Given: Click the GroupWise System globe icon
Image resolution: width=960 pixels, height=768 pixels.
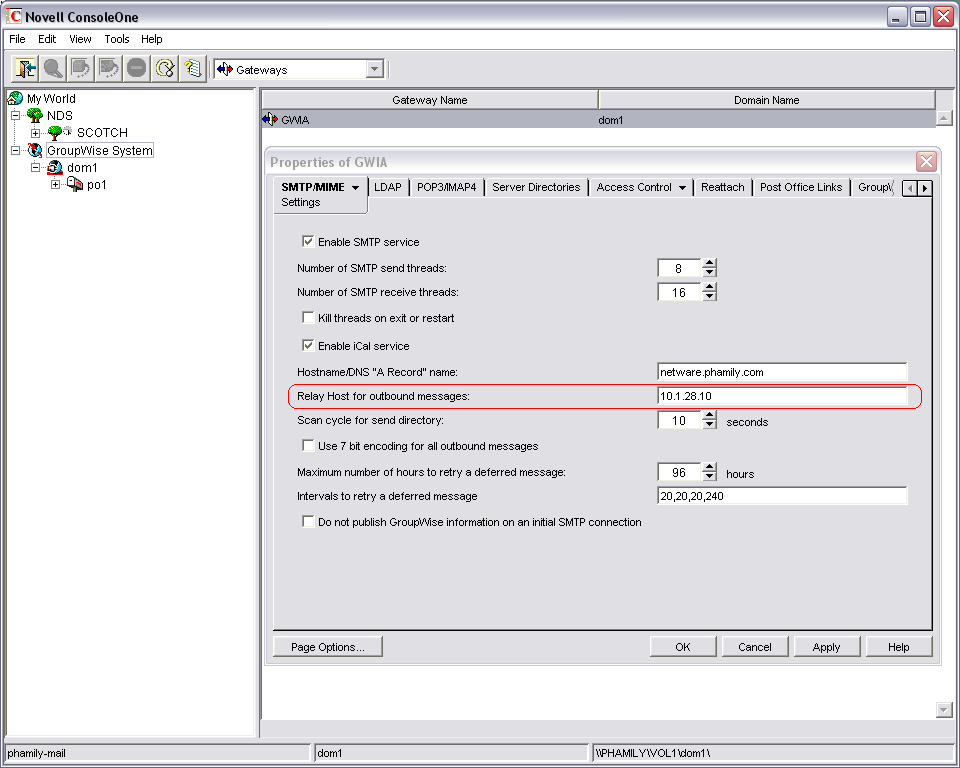Looking at the screenshot, I should [35, 150].
